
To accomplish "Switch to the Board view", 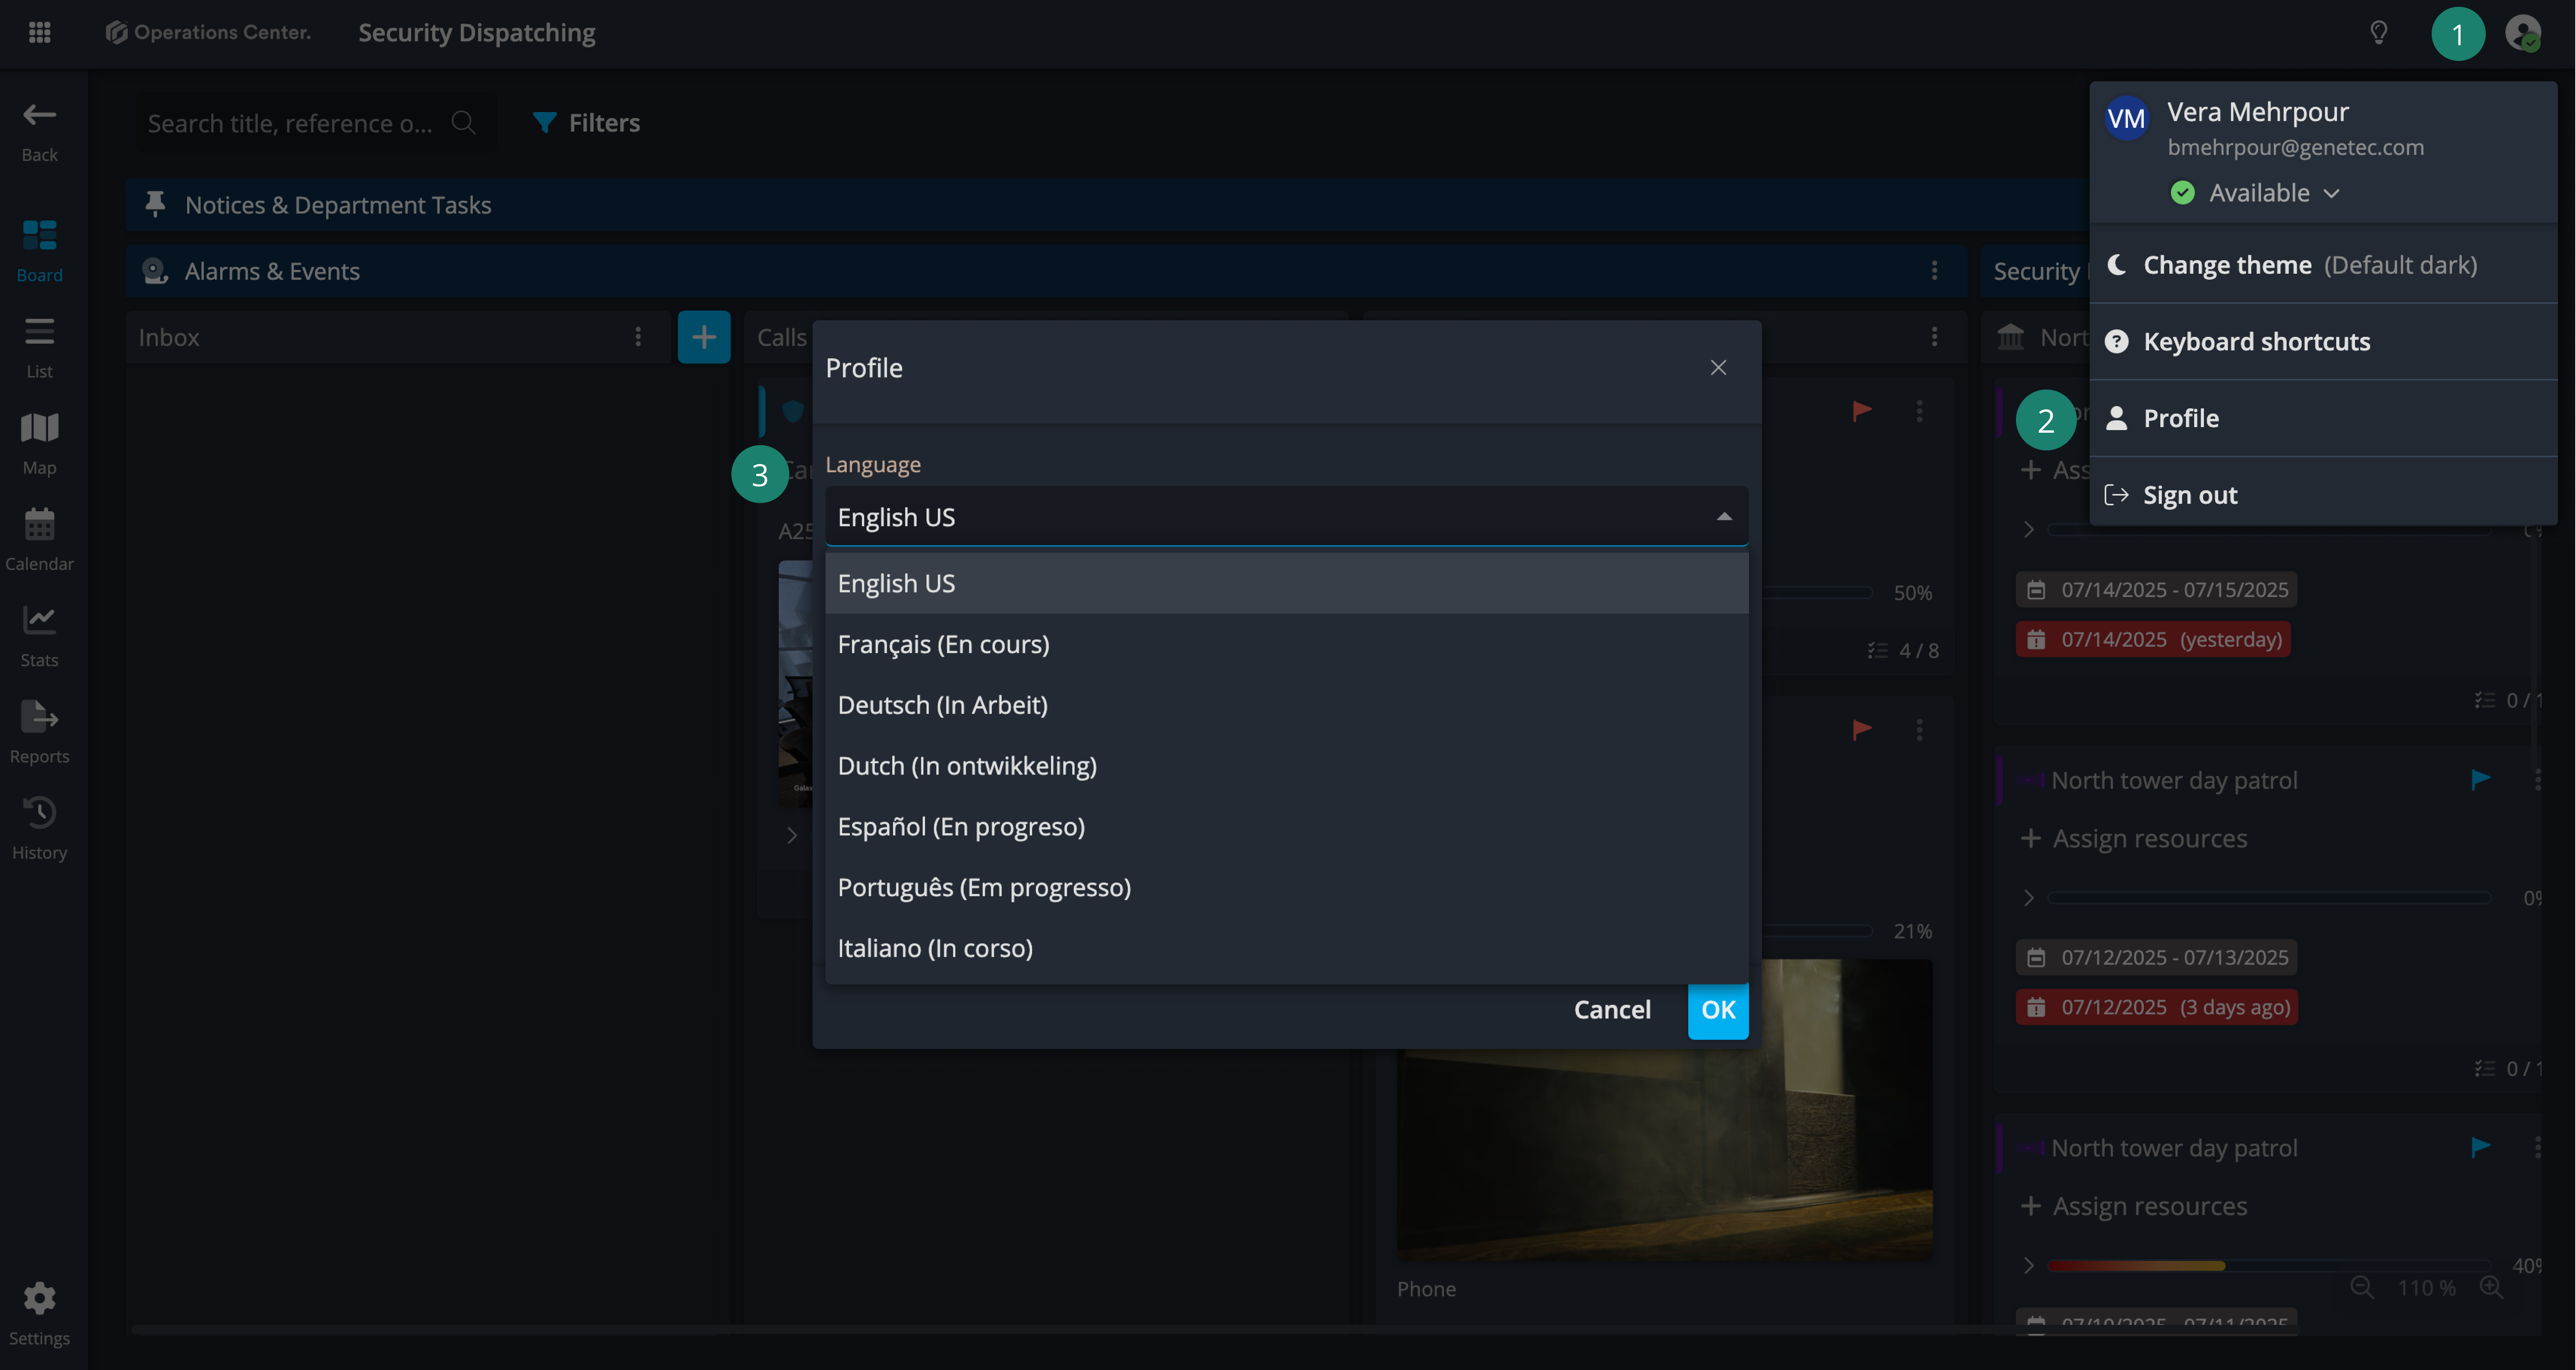I will (39, 251).
